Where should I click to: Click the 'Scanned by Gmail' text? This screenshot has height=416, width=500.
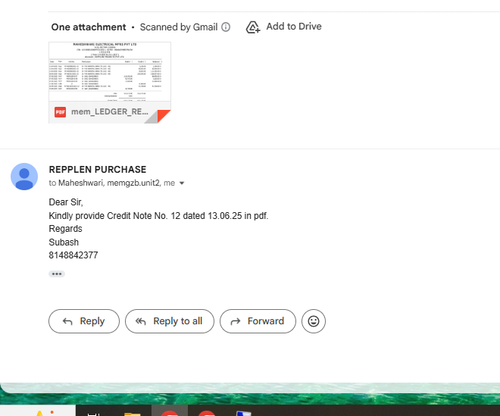pyautogui.click(x=179, y=27)
